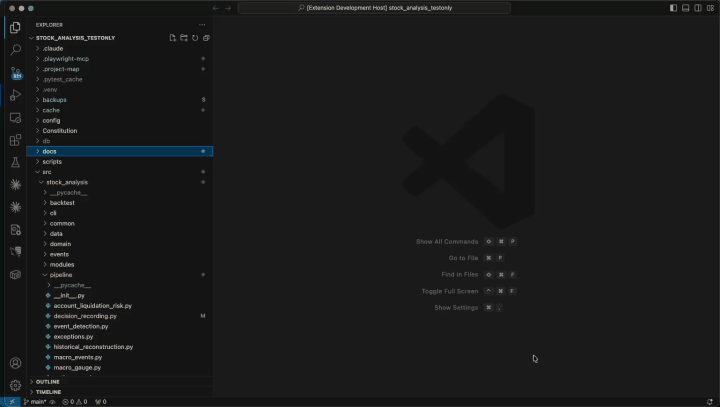Open the Testing flask view
The width and height of the screenshot is (720, 407).
pos(15,162)
